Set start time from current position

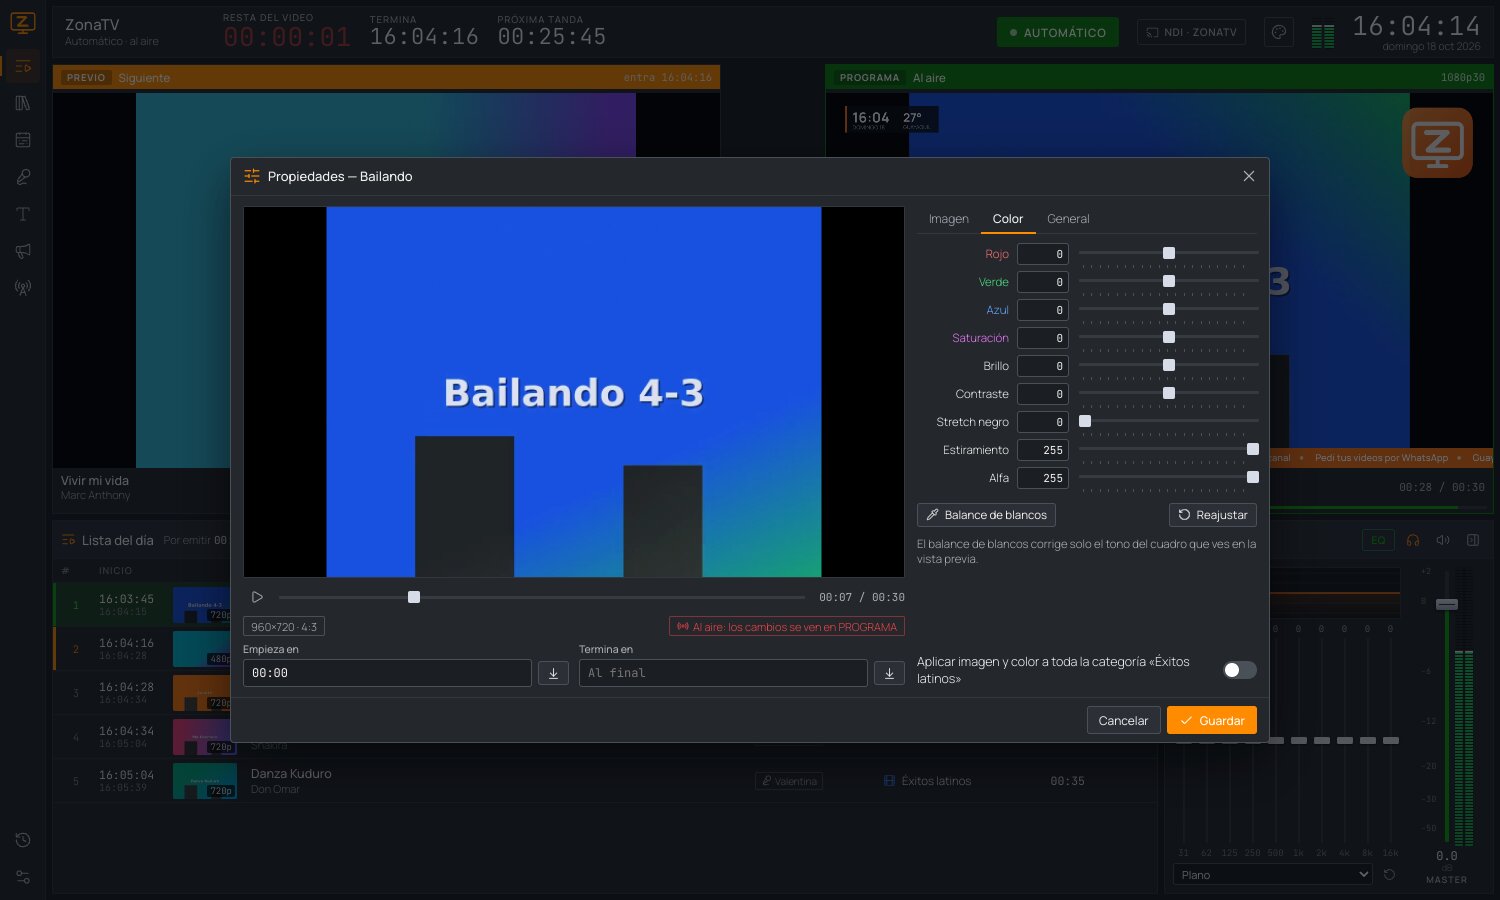[x=553, y=673]
